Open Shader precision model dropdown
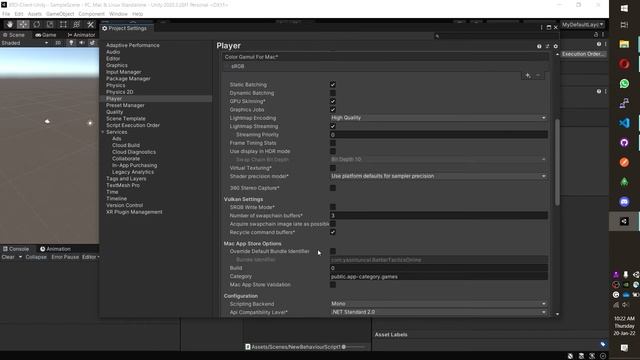640x360 pixels. pos(438,176)
